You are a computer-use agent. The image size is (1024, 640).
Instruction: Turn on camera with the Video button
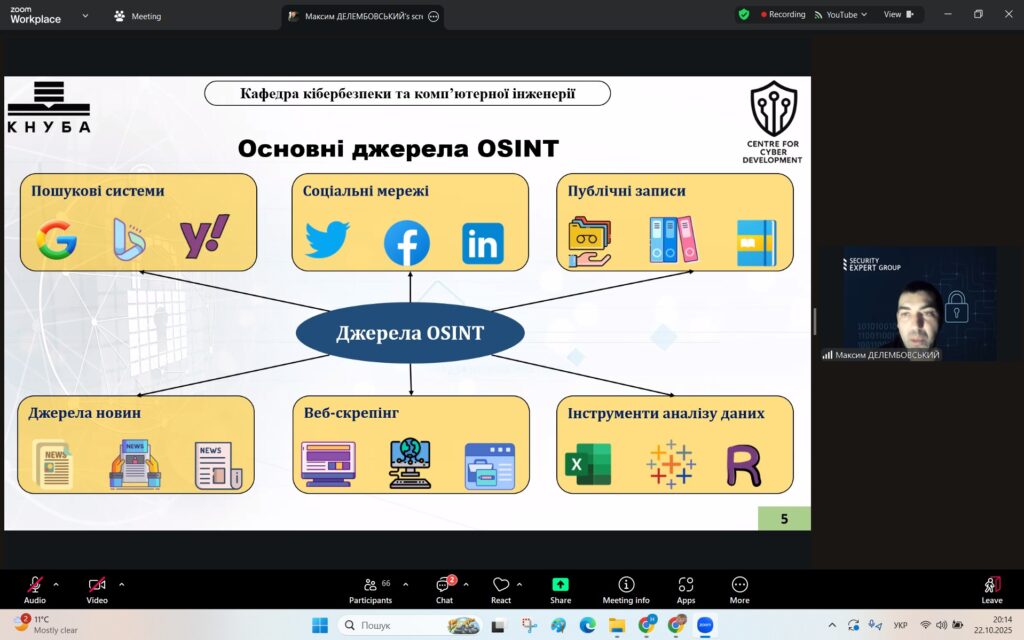(97, 586)
